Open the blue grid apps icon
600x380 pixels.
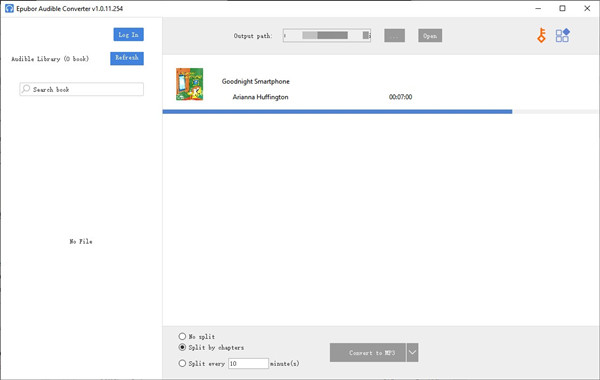click(562, 35)
